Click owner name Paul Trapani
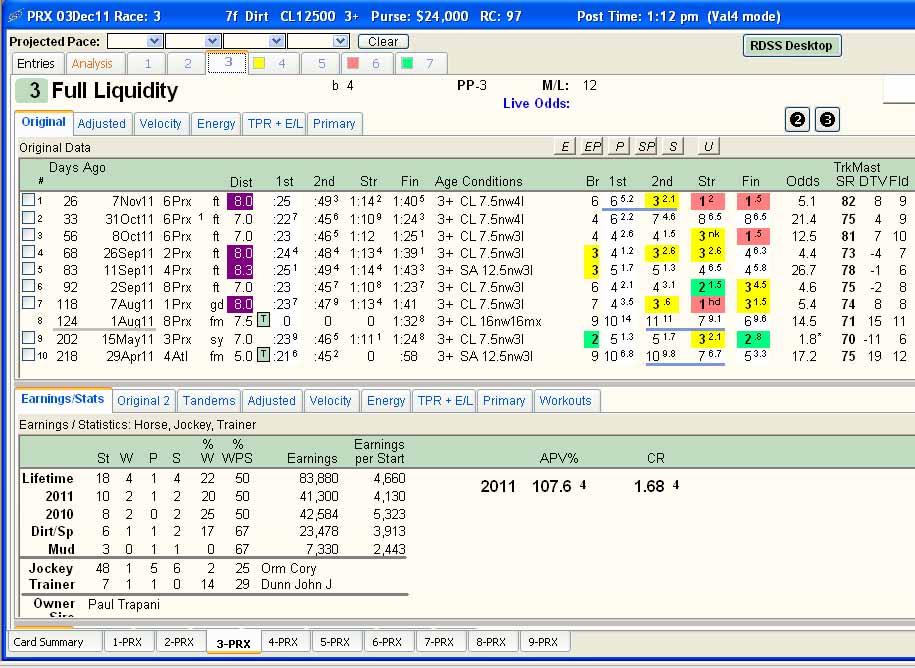 (x=124, y=604)
